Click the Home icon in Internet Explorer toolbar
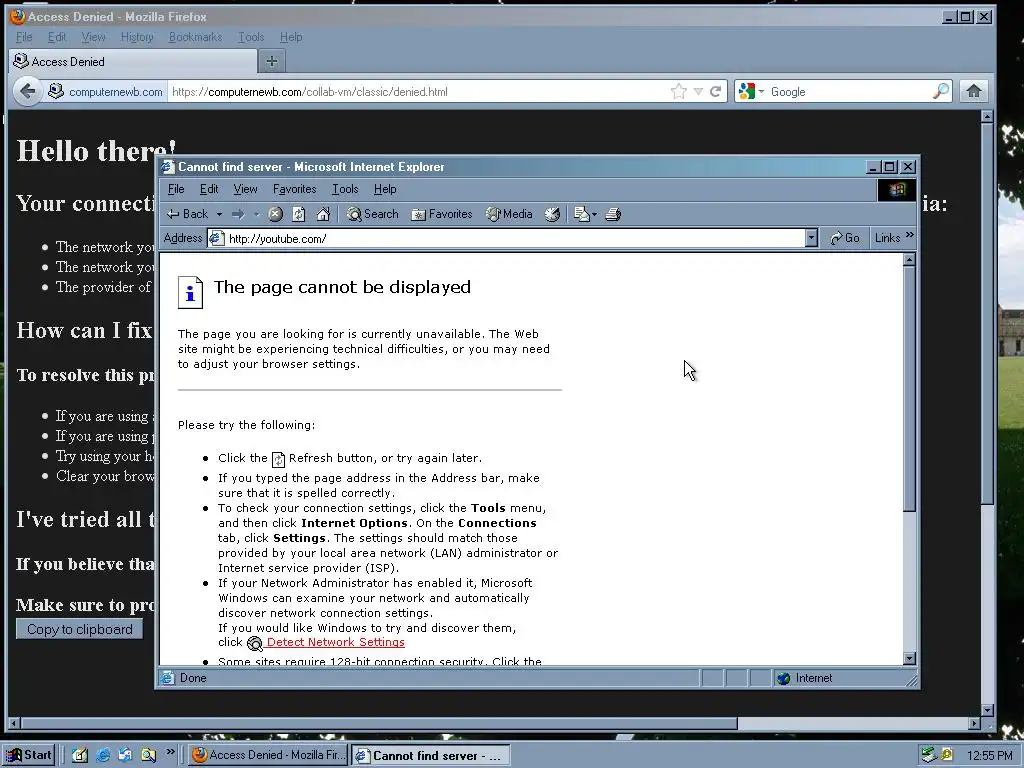The height and width of the screenshot is (768, 1024). pyautogui.click(x=323, y=214)
